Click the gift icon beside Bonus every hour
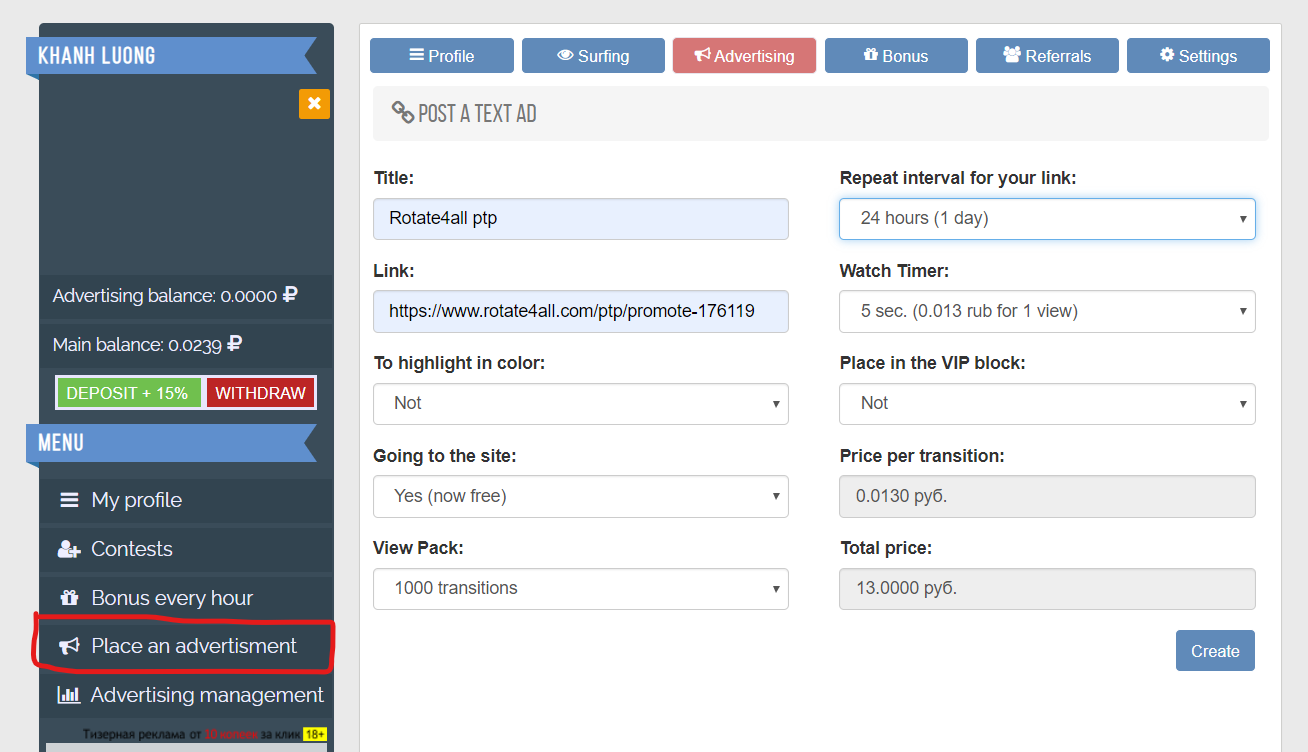 (69, 598)
